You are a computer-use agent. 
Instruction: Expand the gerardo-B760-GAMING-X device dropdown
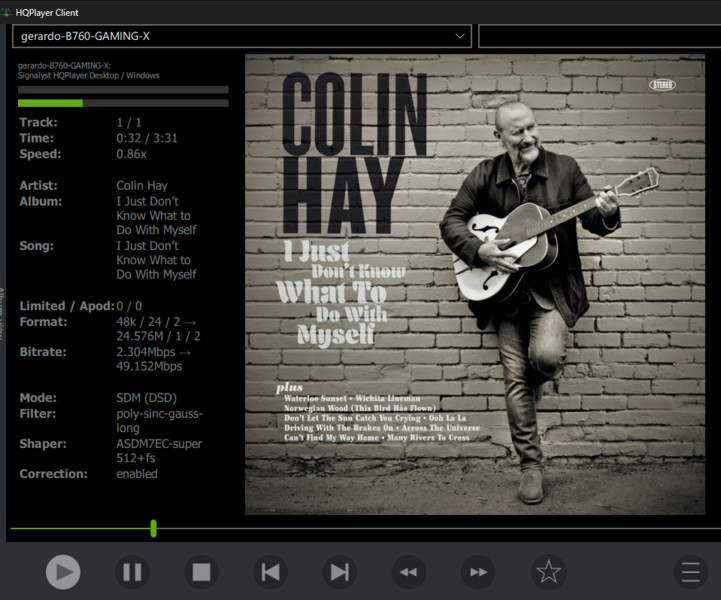coord(242,36)
